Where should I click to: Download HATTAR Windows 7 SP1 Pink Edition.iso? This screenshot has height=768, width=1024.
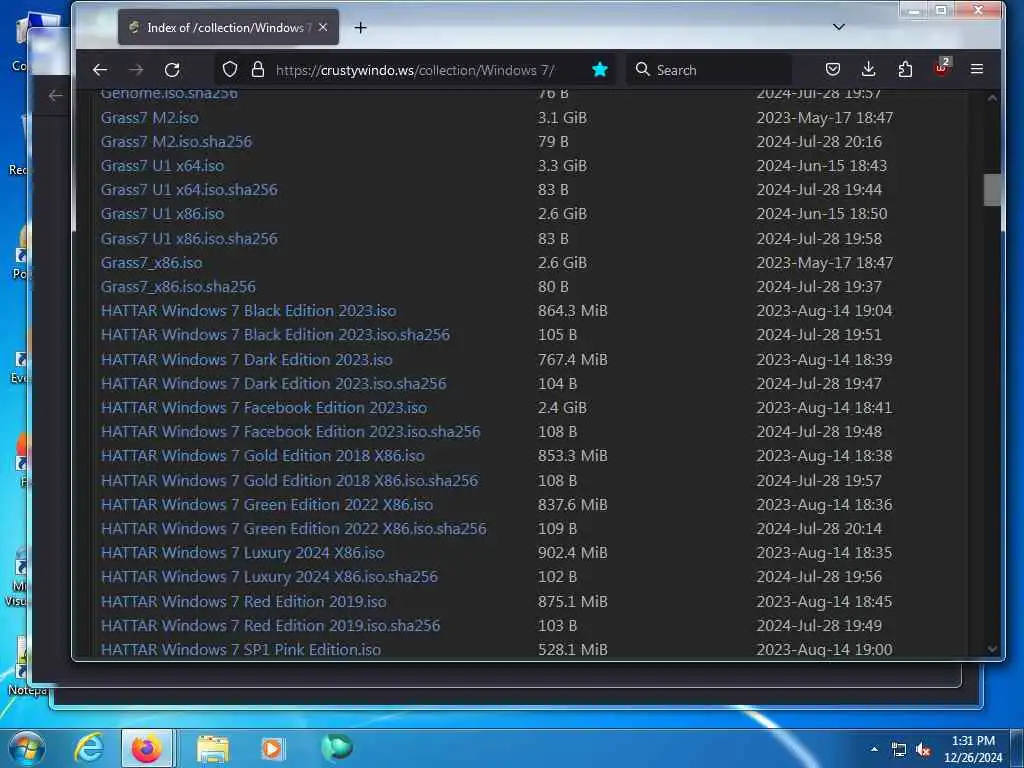tap(241, 650)
